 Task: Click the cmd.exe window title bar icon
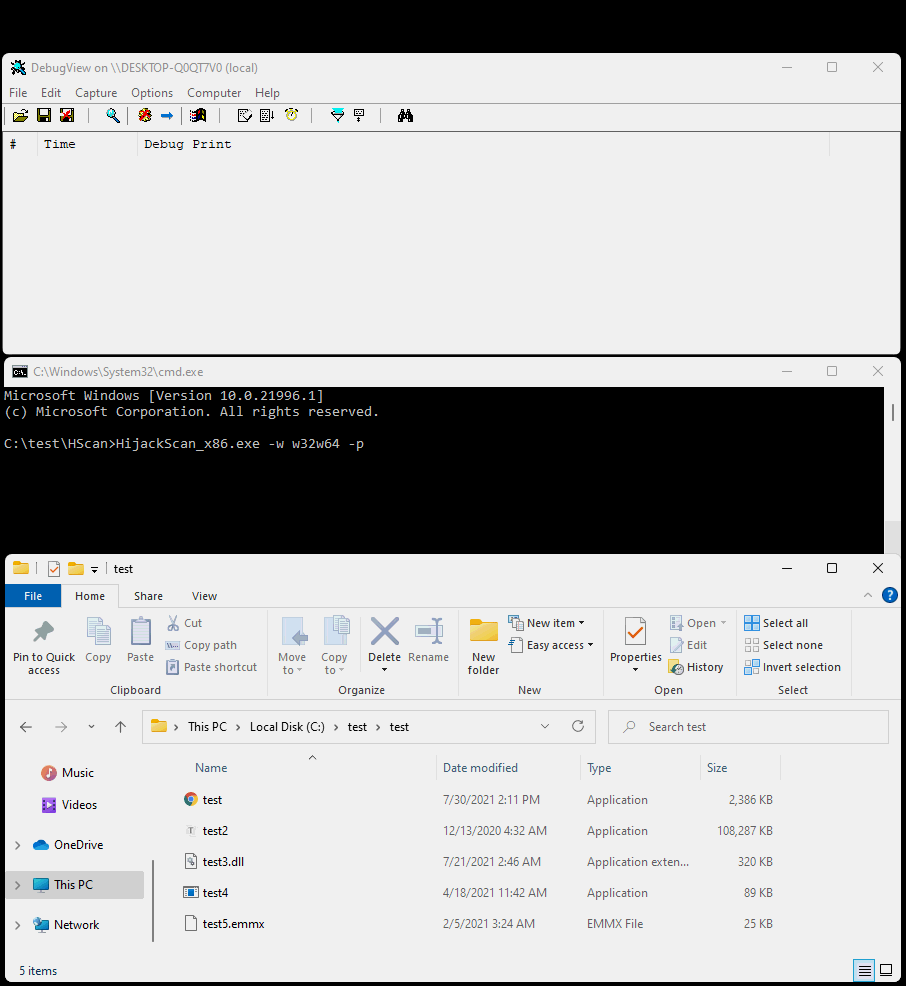(x=20, y=372)
